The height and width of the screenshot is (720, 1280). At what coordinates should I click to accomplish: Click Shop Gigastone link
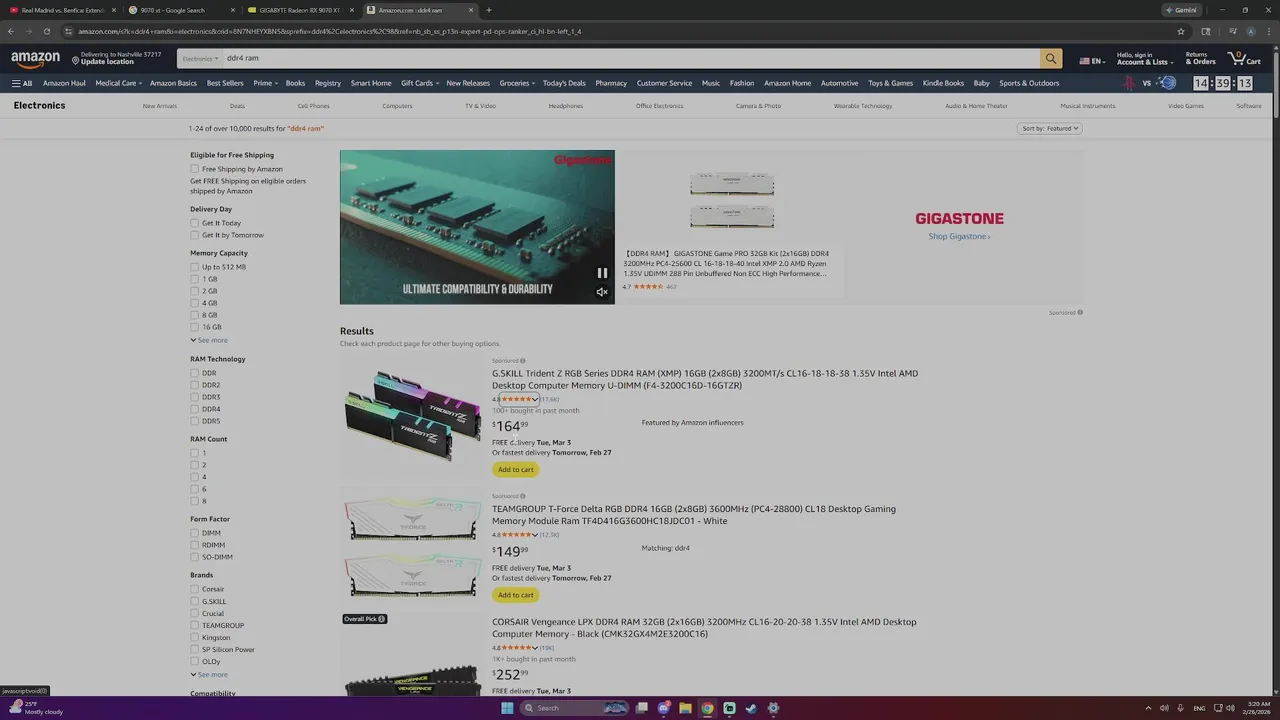click(x=959, y=236)
